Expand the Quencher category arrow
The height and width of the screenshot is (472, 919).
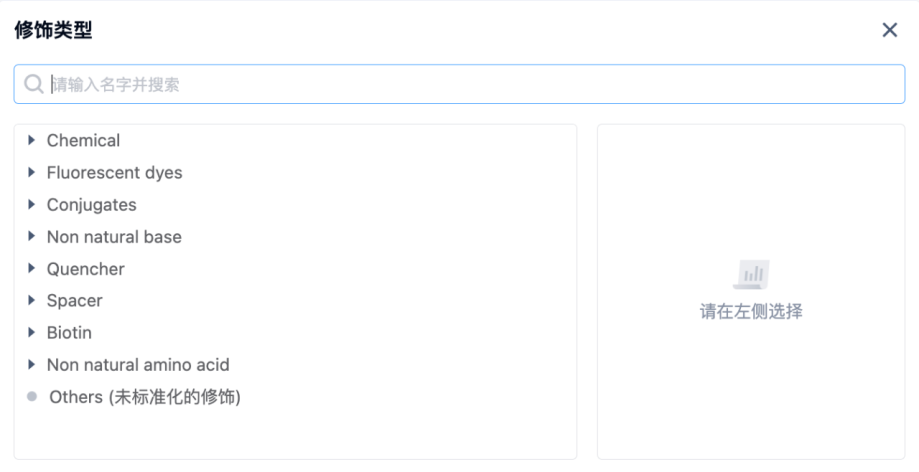(32, 269)
